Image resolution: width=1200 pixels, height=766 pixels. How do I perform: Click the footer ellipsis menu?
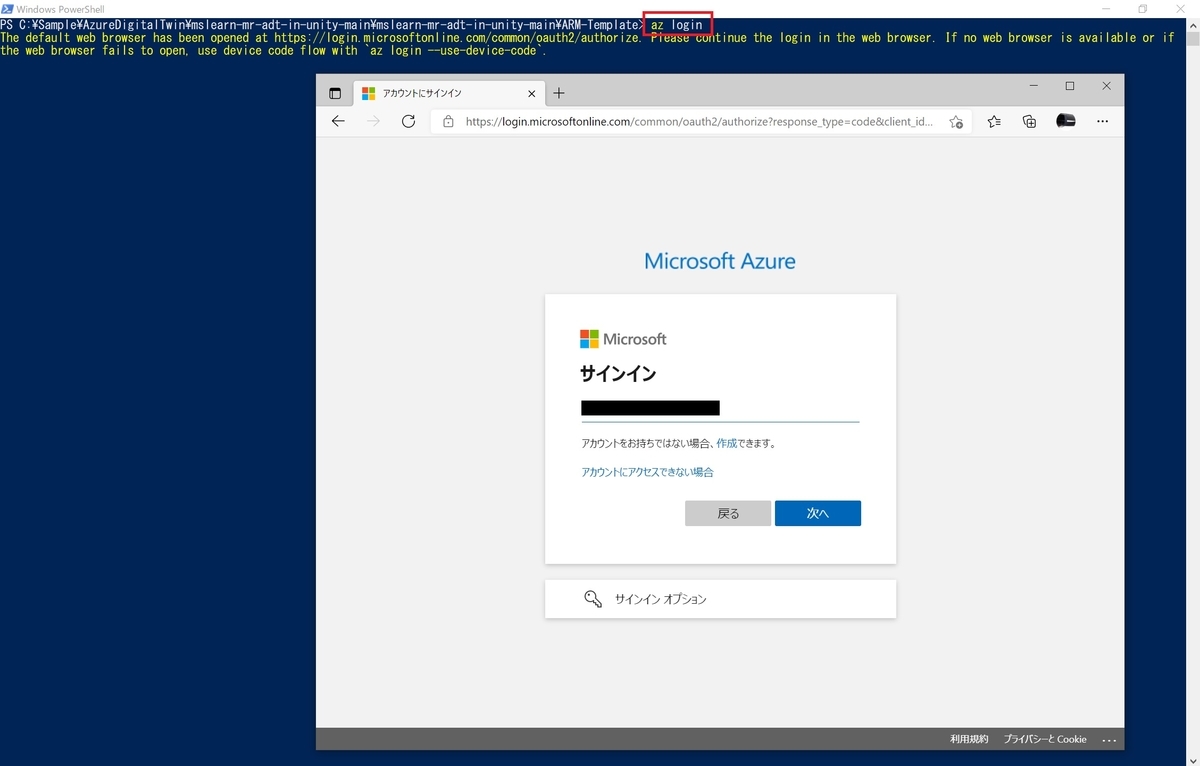point(1109,740)
